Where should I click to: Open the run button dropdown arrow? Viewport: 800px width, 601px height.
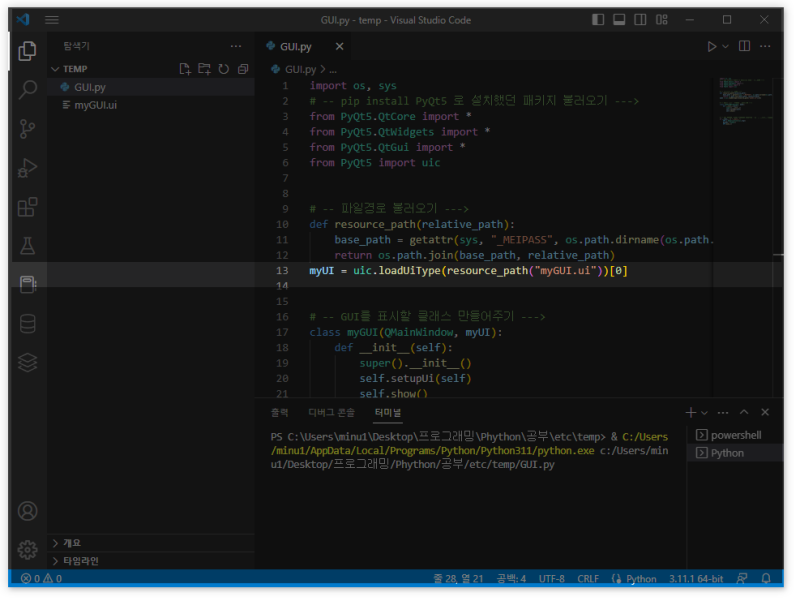pos(727,46)
